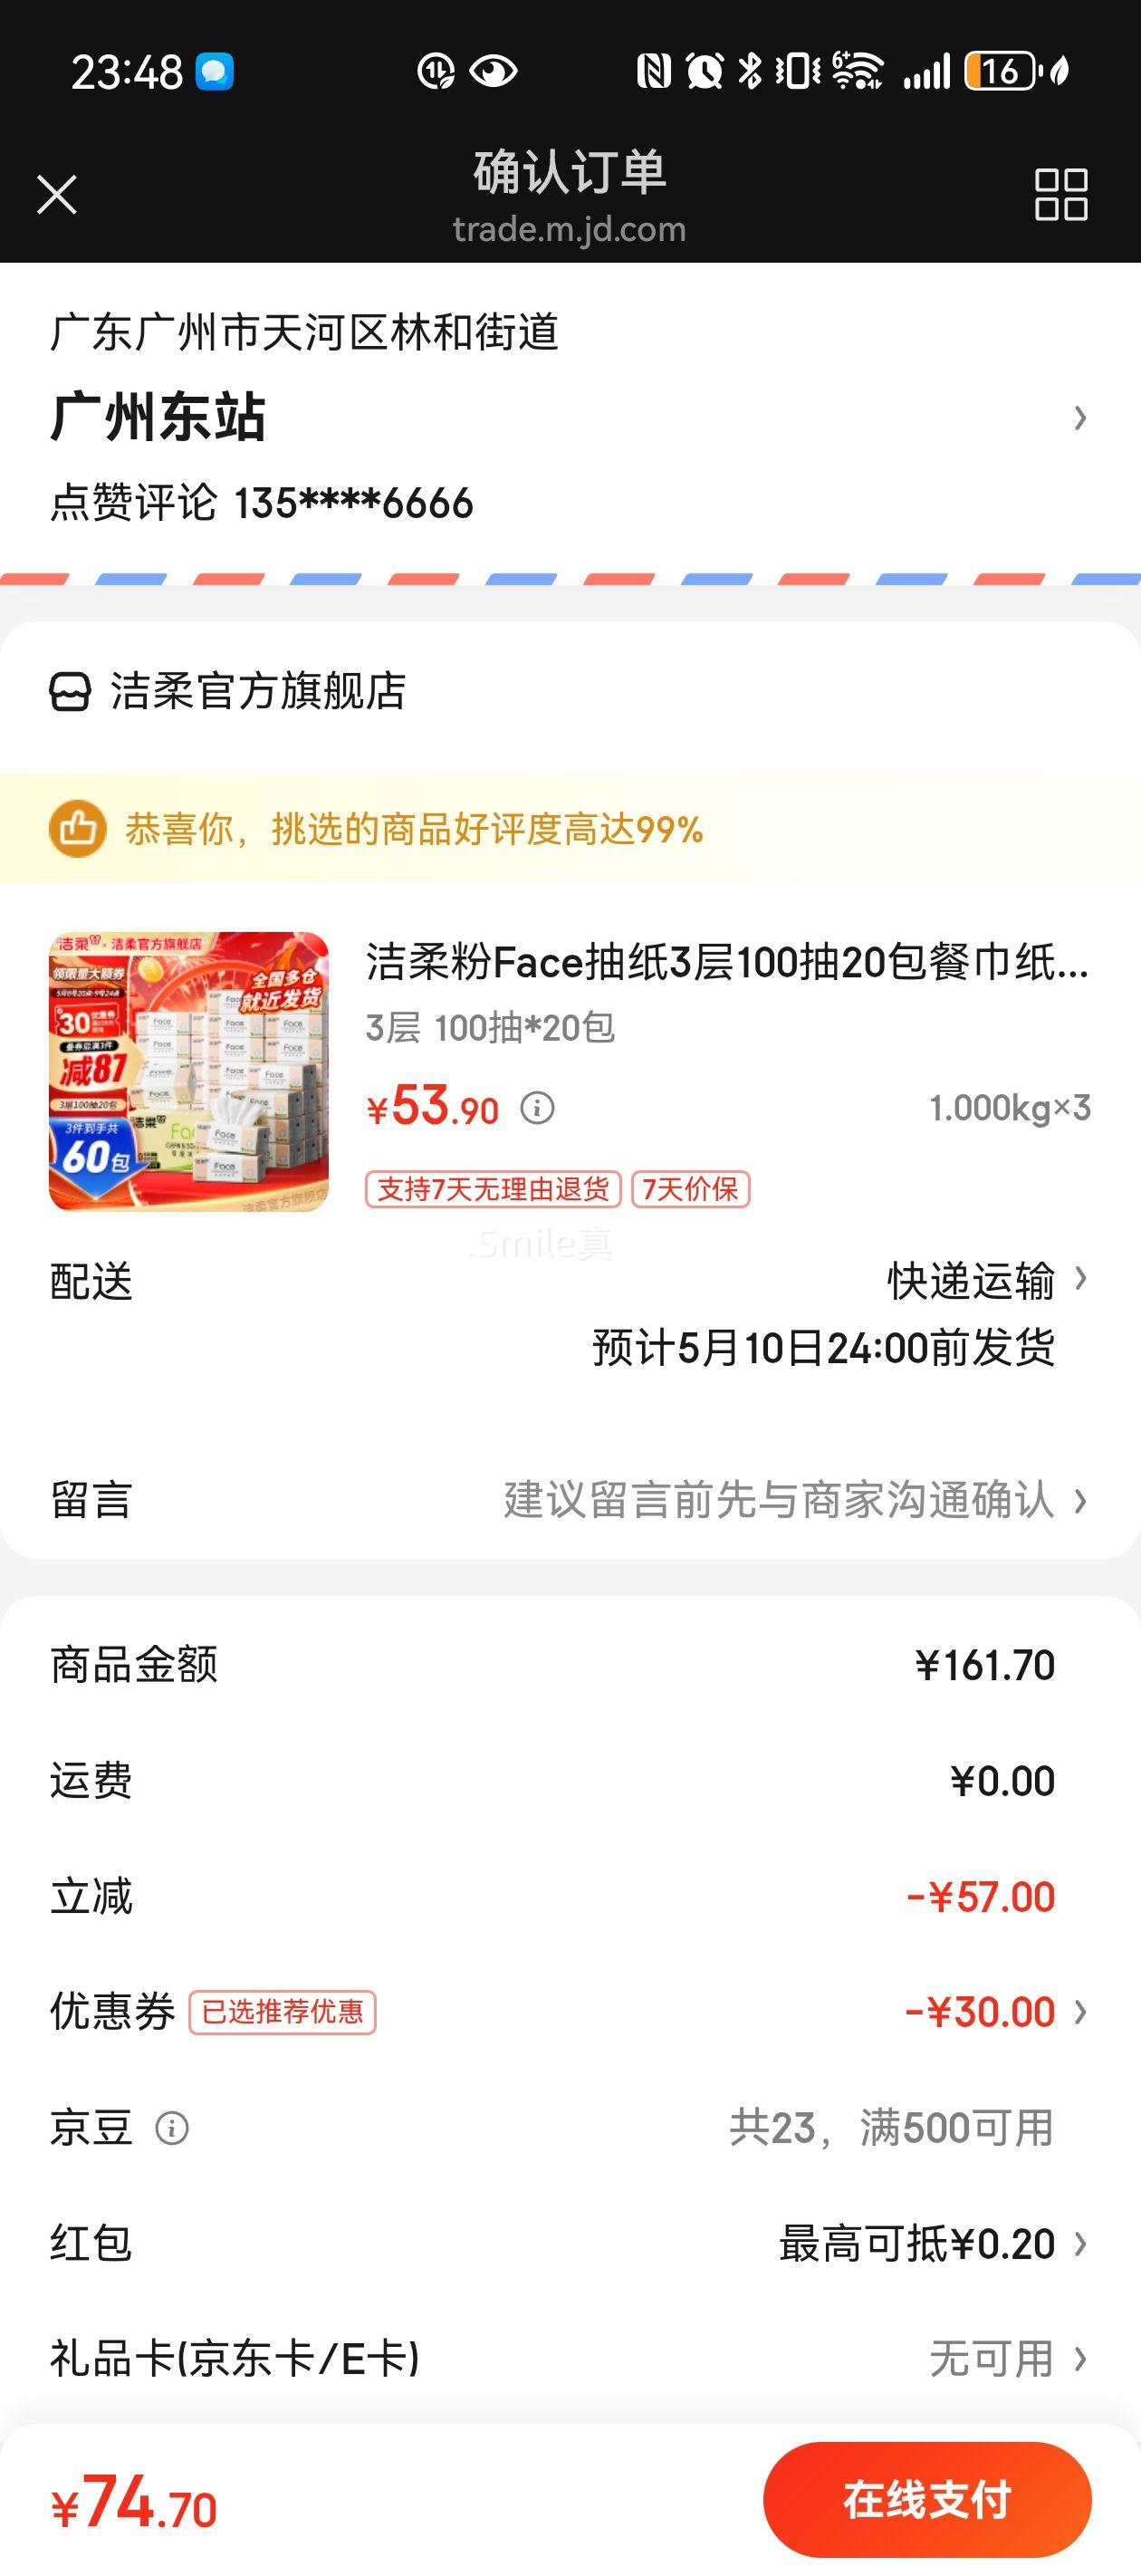Tap the 7天价保 price protection tag
This screenshot has width=1141, height=2576.
click(x=691, y=1189)
